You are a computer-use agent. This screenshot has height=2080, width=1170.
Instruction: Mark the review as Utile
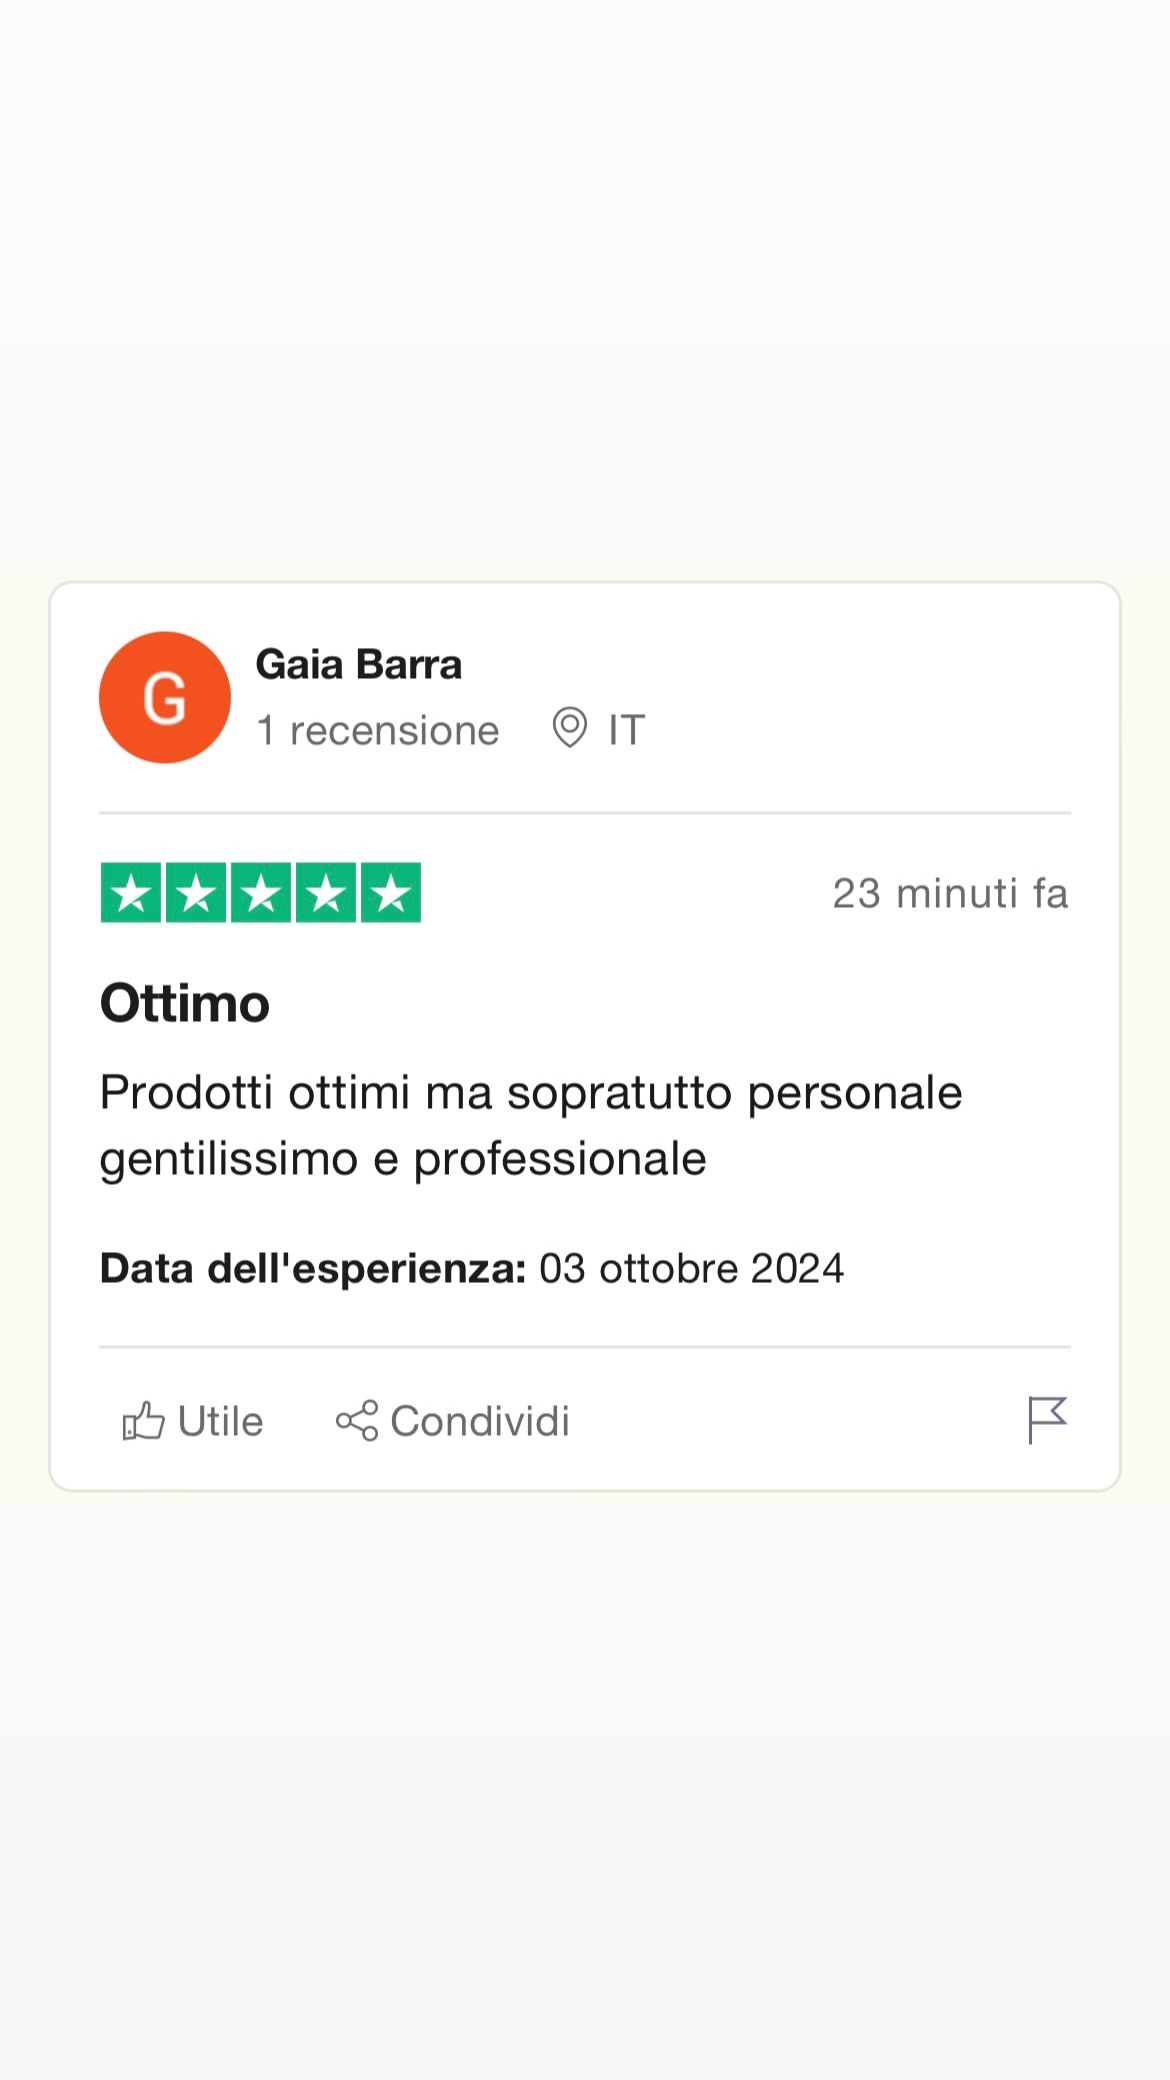pos(193,1421)
